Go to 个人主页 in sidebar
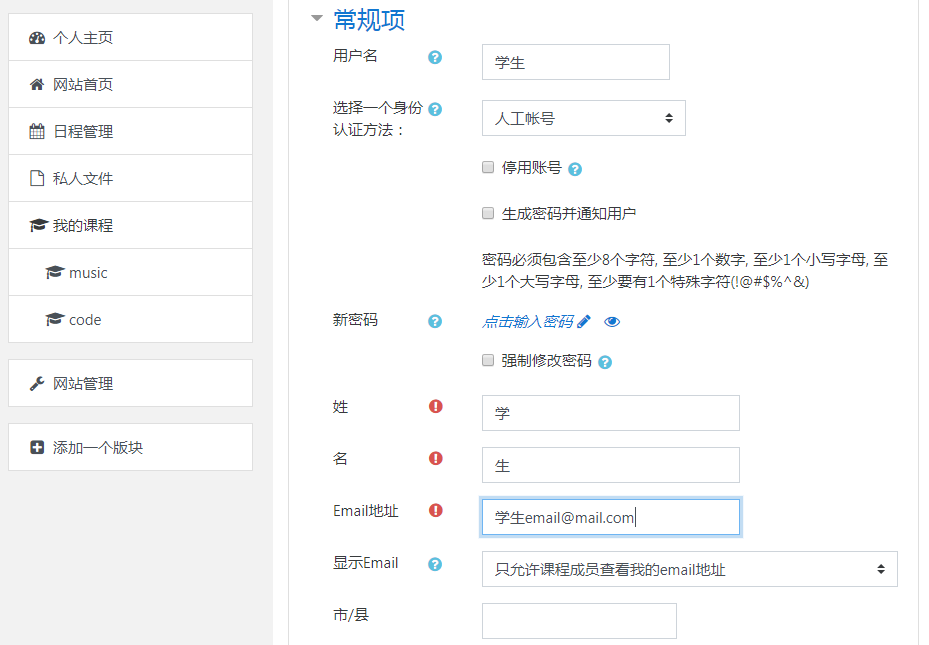Image resolution: width=929 pixels, height=645 pixels. 83,38
